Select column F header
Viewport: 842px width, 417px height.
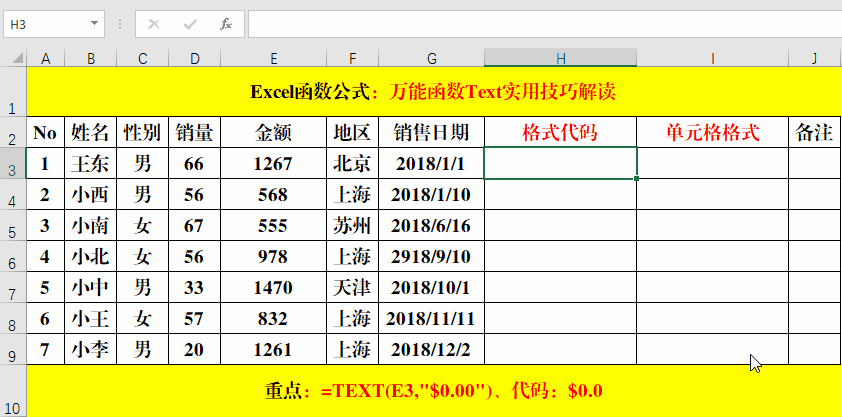[x=352, y=58]
